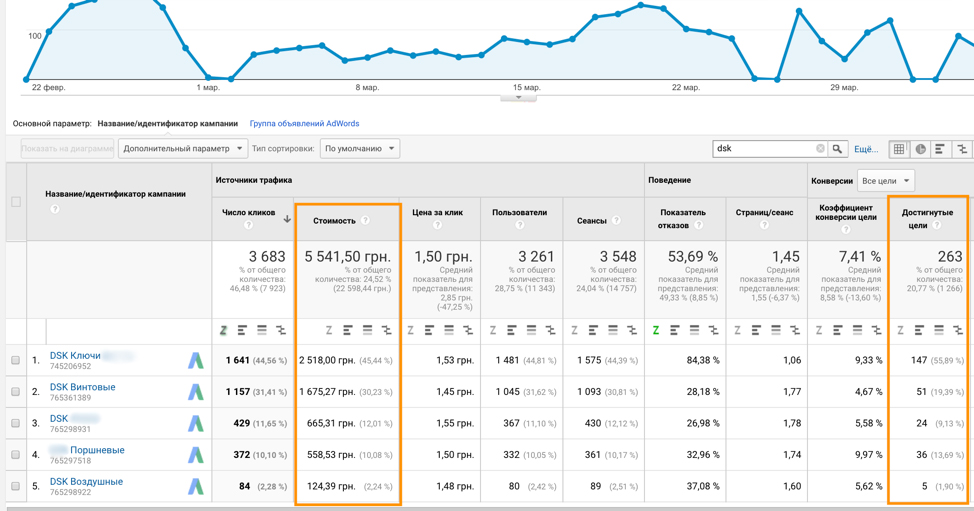The height and width of the screenshot is (511, 974).
Task: Sort by the Стоимость column header
Action: click(x=334, y=220)
